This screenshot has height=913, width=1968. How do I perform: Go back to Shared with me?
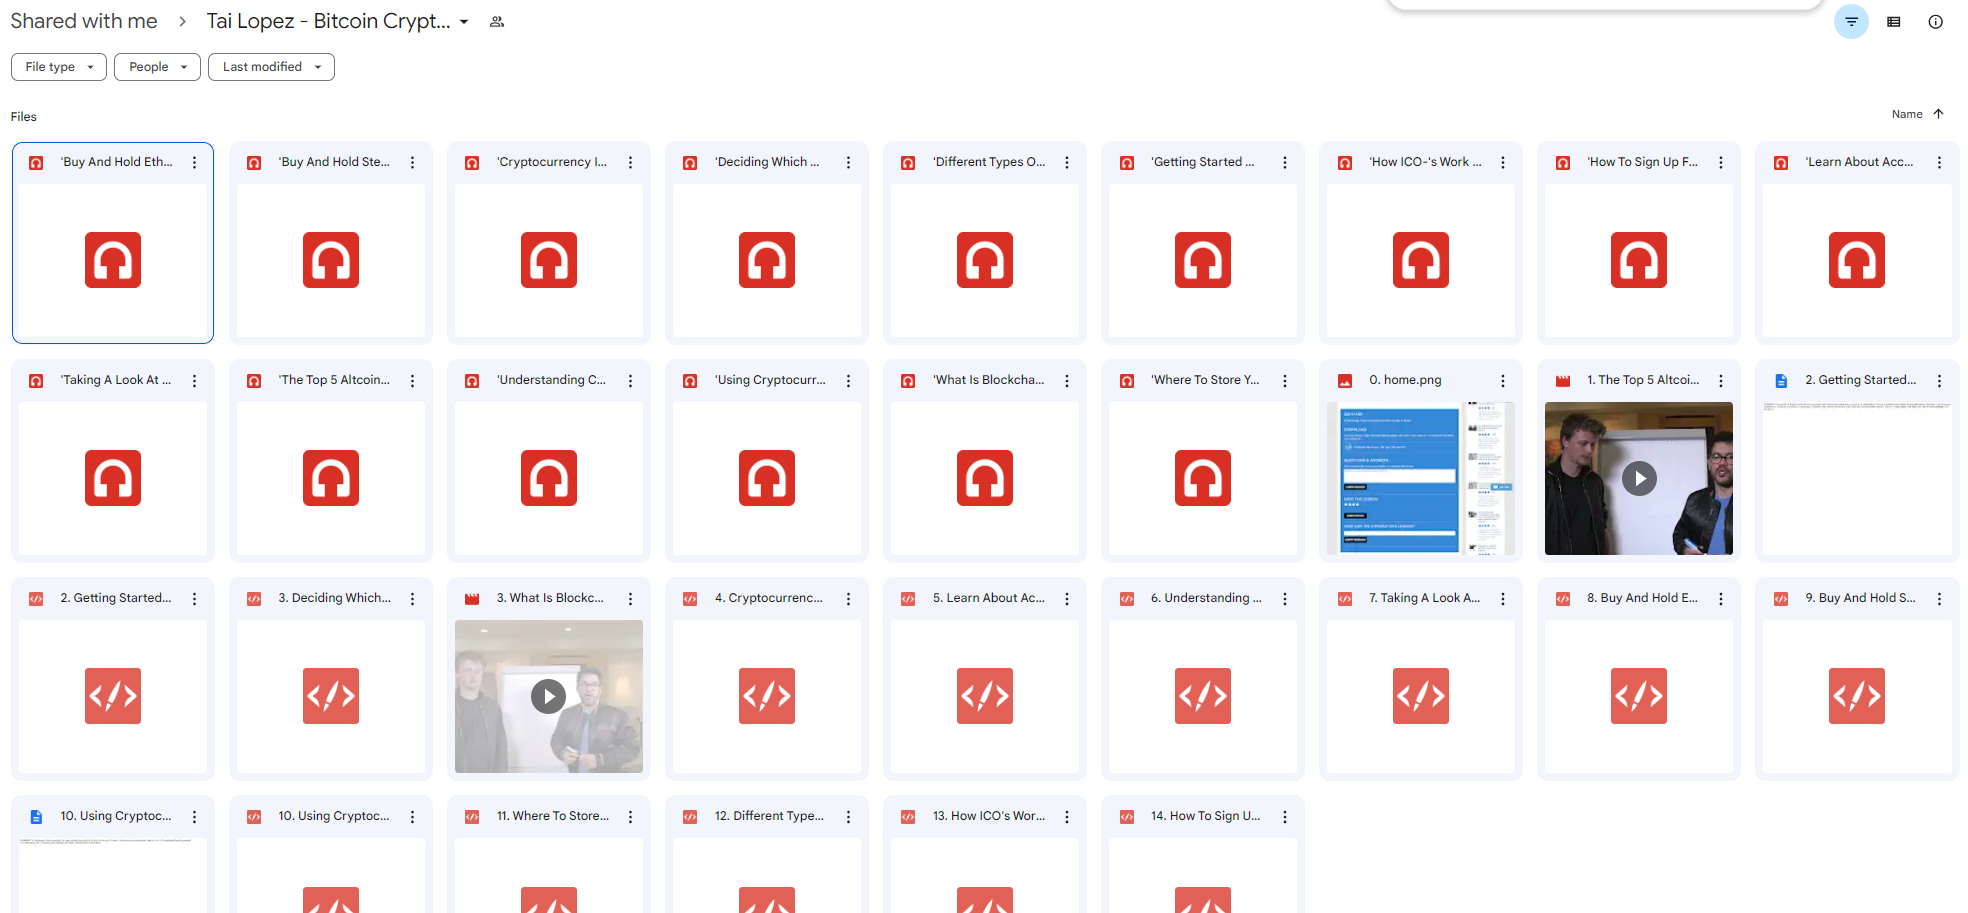pos(84,21)
